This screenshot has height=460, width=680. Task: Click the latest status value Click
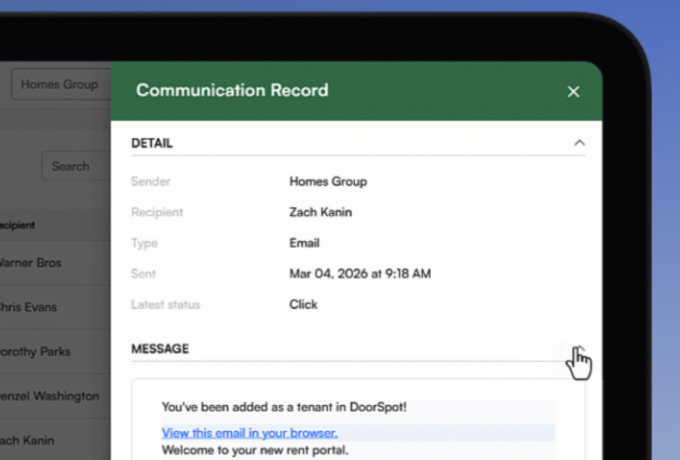303,304
